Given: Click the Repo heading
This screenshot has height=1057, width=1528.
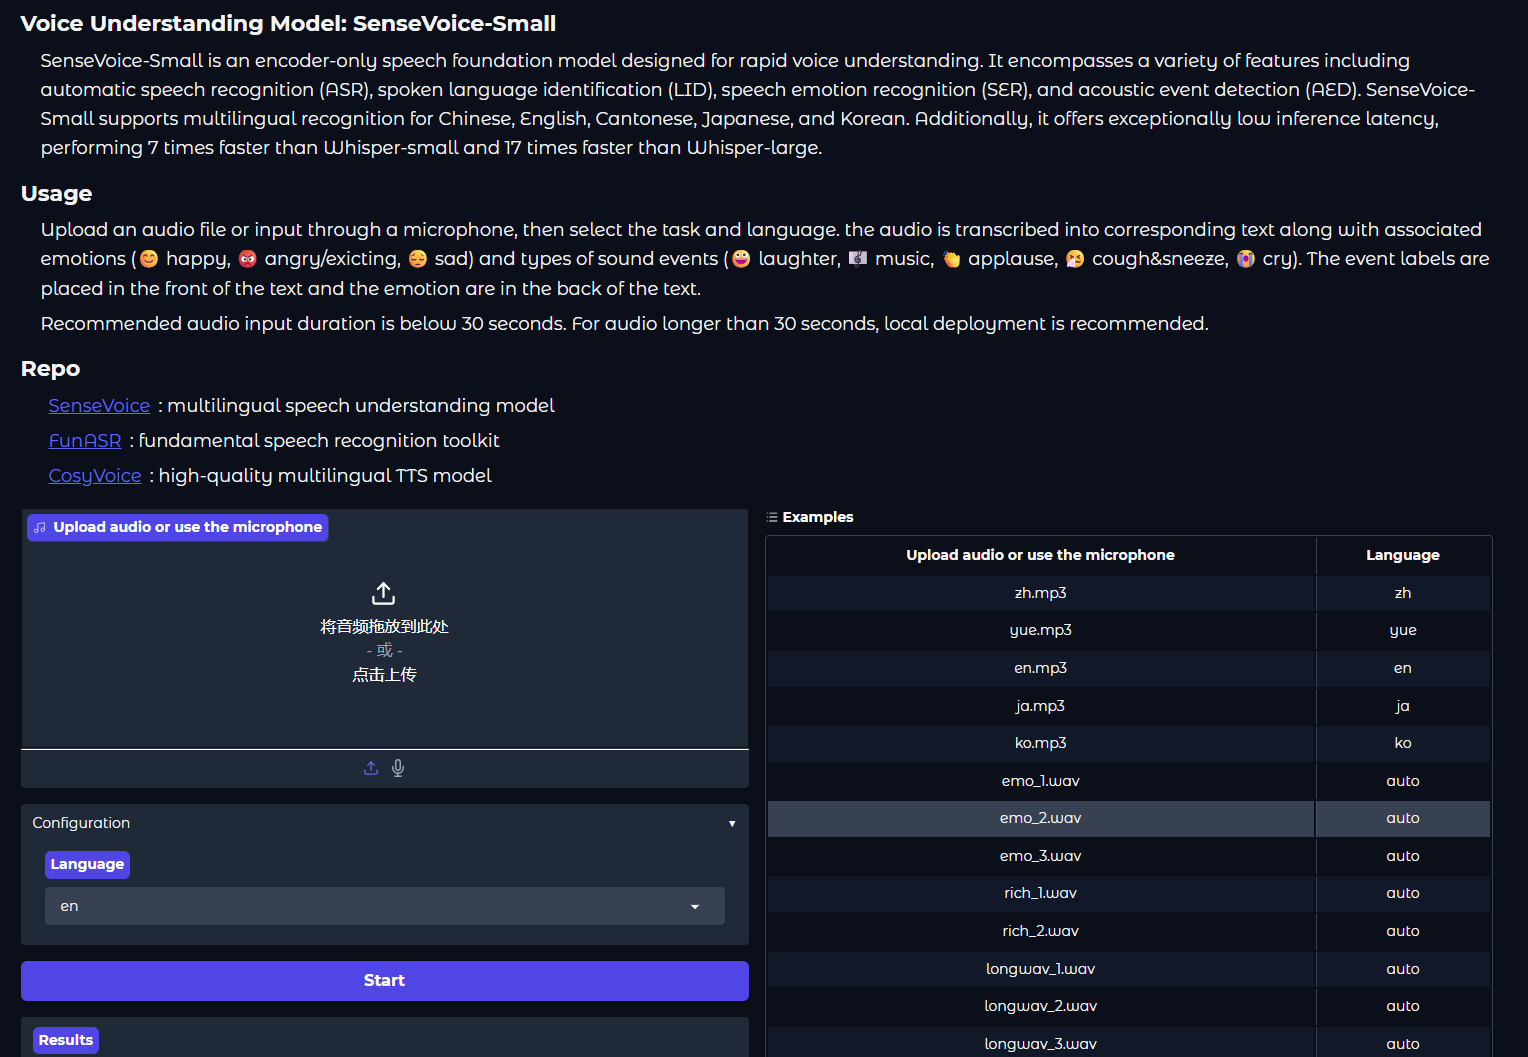Looking at the screenshot, I should [x=50, y=369].
